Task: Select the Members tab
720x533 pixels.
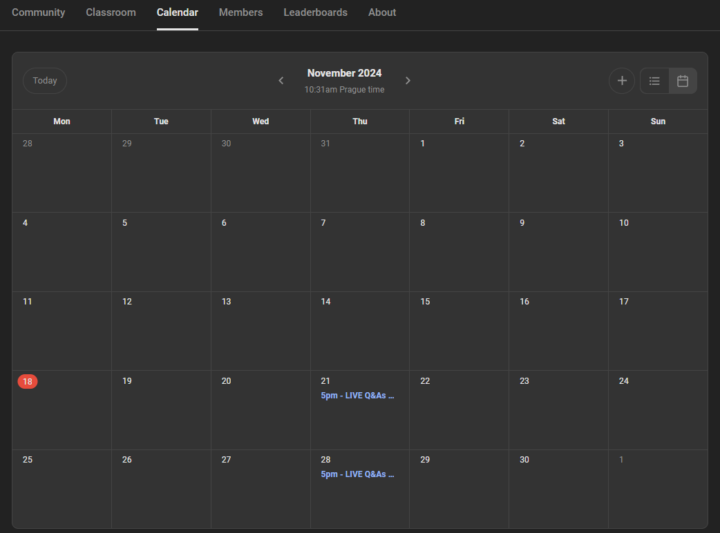Action: point(241,13)
